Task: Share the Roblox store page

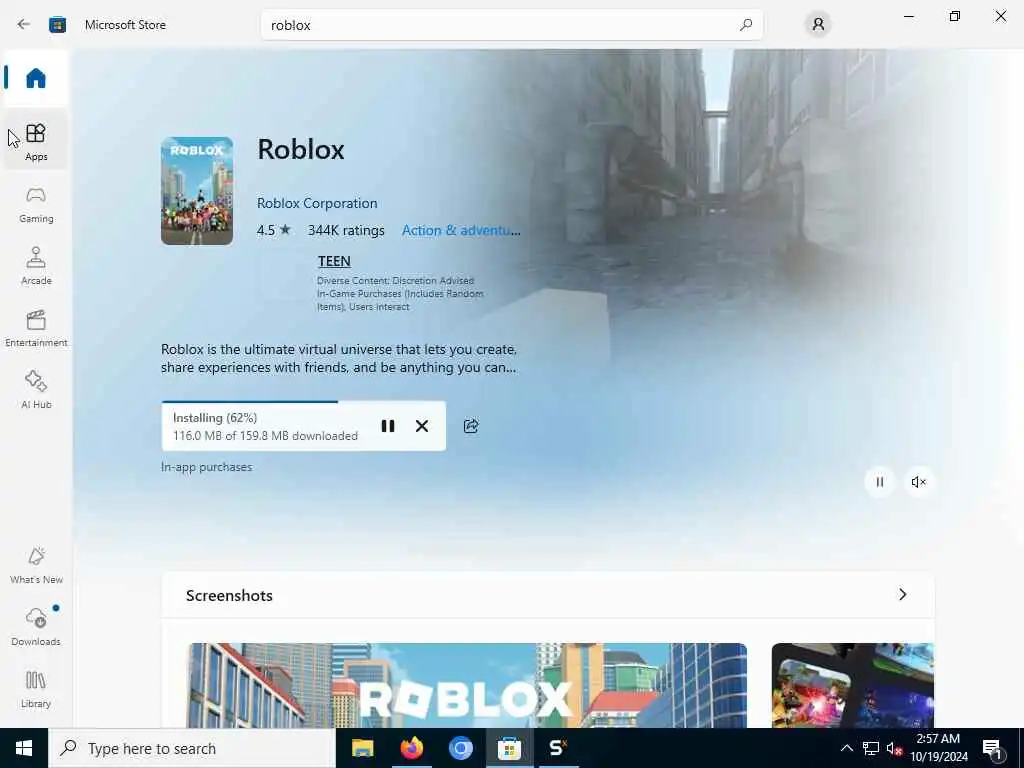Action: [x=471, y=426]
